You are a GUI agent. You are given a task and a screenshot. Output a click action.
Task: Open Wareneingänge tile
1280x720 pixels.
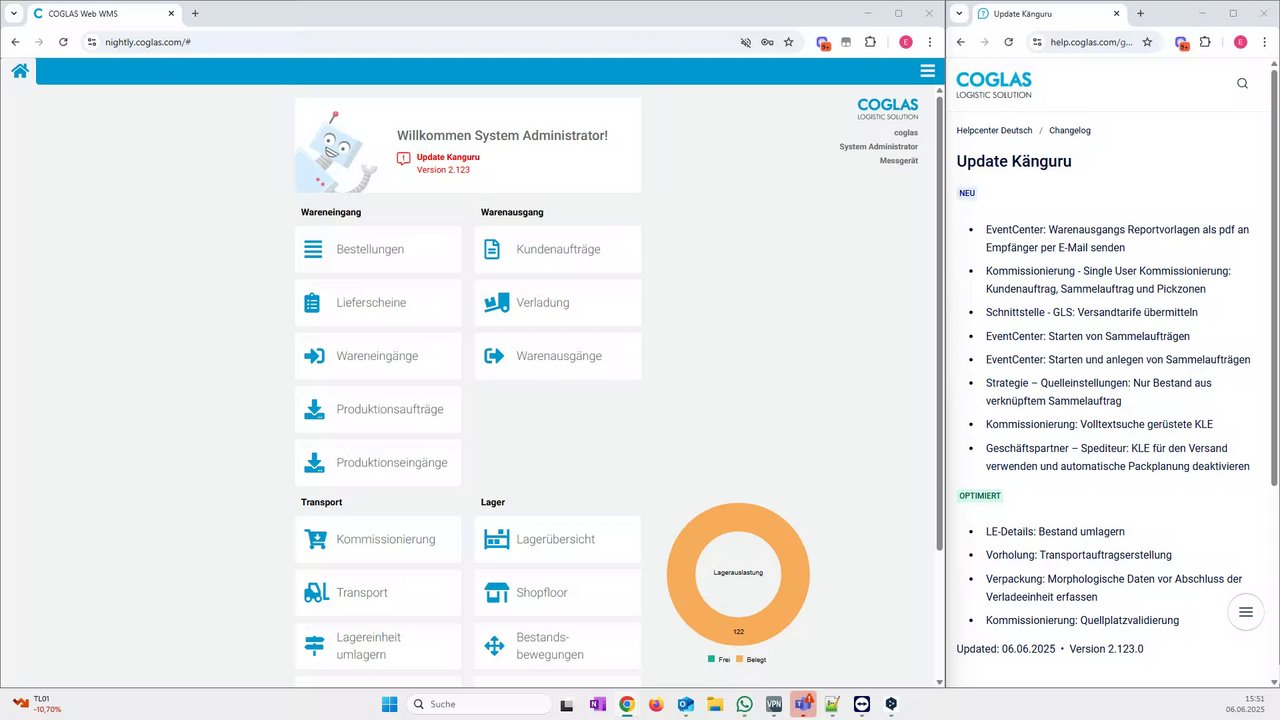tap(378, 356)
